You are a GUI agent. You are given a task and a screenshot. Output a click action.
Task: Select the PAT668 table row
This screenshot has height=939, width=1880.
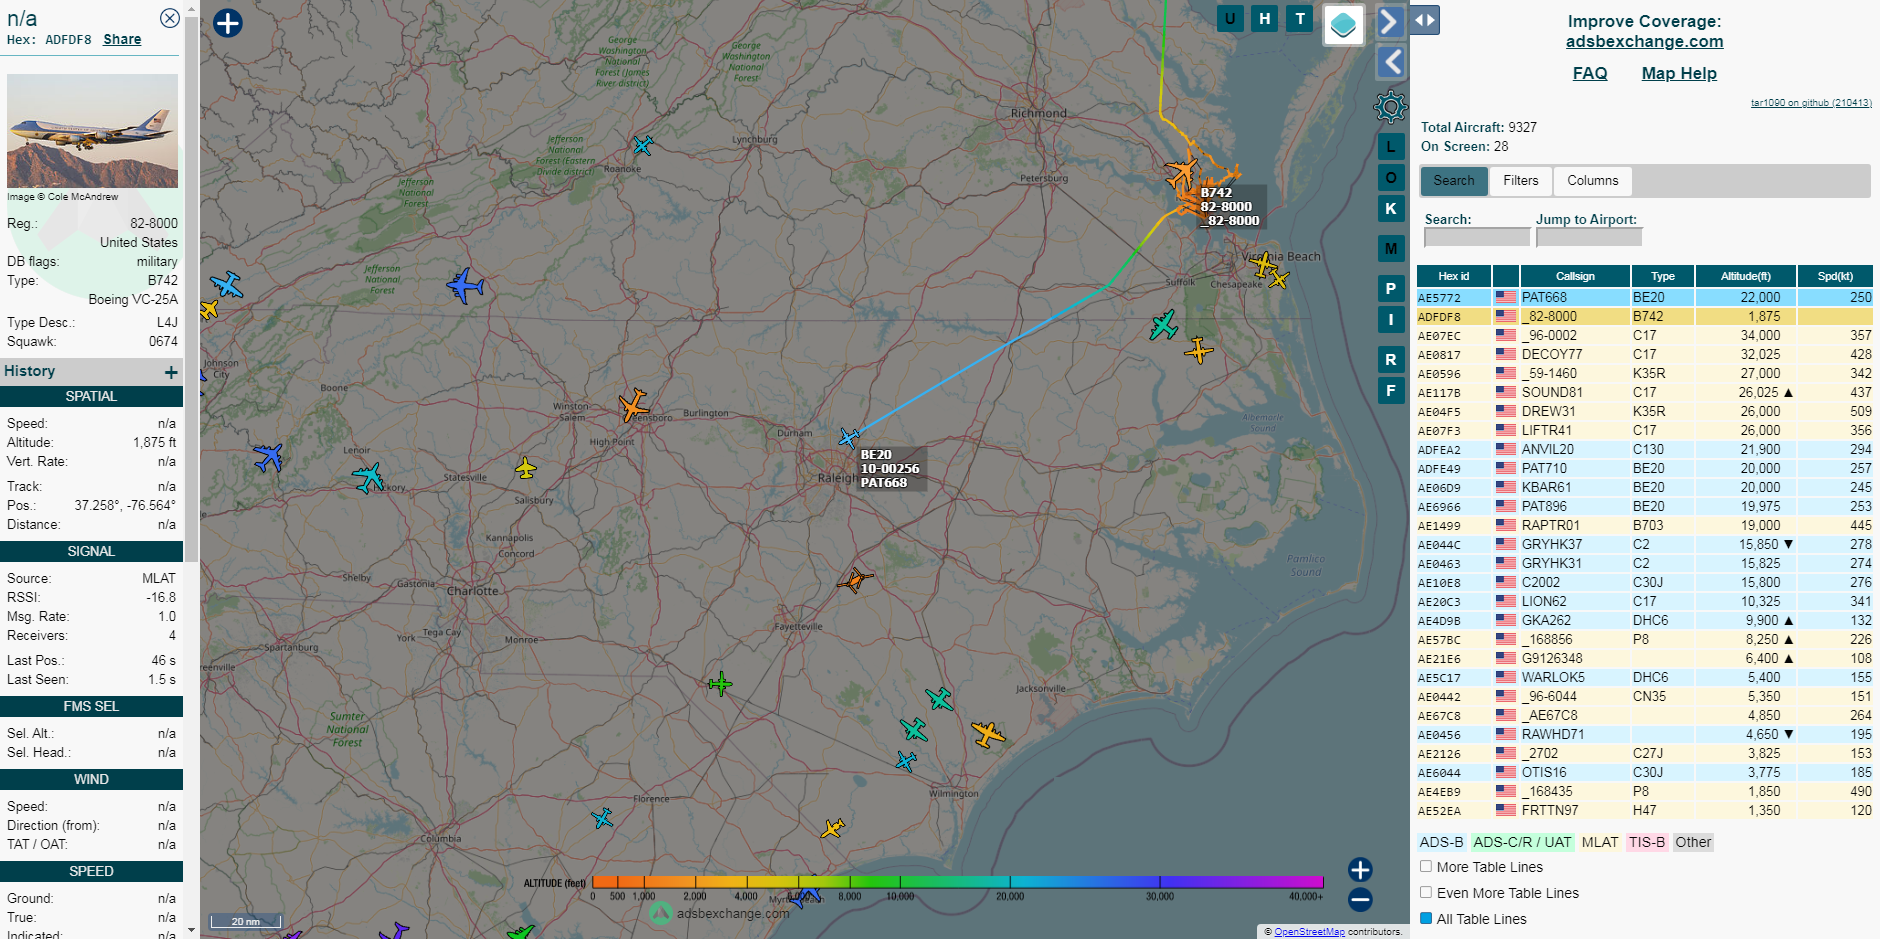[x=1645, y=297]
